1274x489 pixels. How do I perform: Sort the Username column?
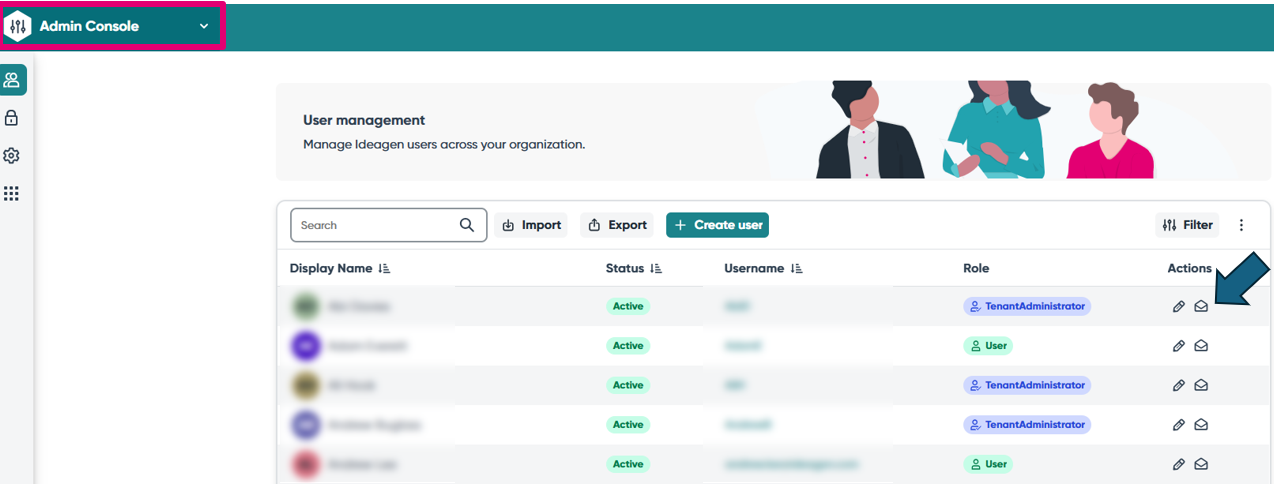click(x=796, y=269)
